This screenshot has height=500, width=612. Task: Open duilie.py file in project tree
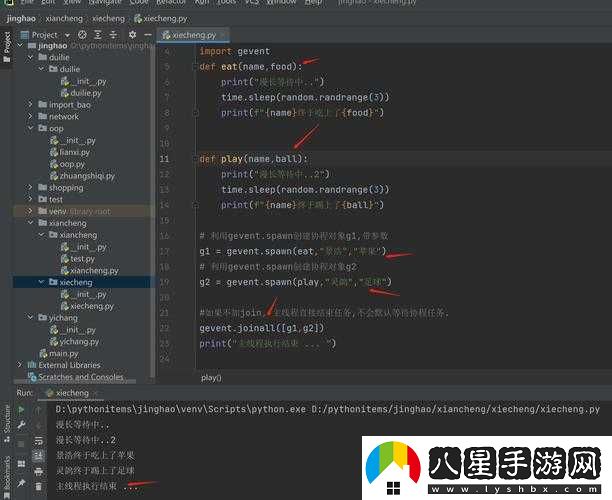click(x=81, y=93)
